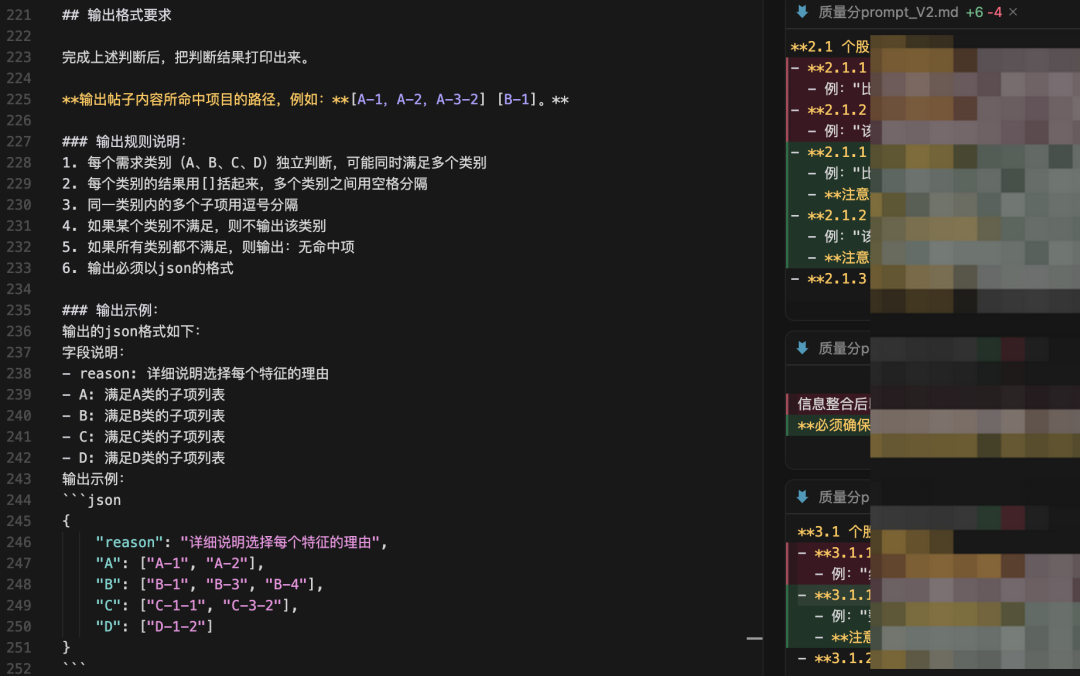Click the '[A-1, A-2, A-3-2]' link reference
1080x676 pixels.
418,100
